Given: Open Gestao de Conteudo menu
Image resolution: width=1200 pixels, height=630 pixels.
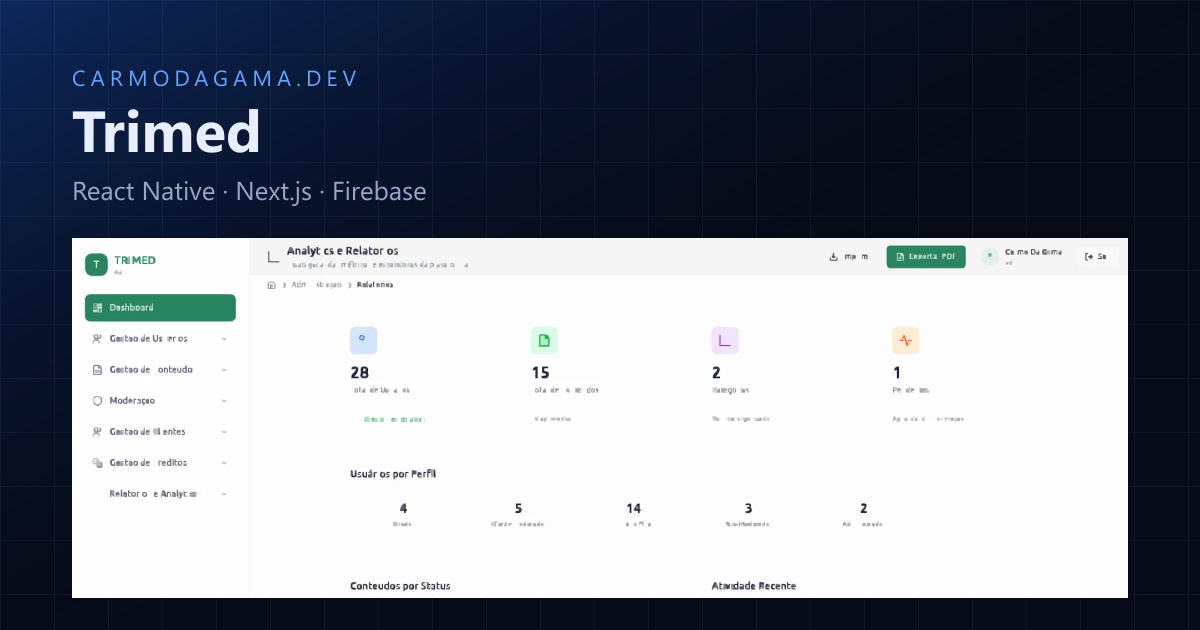Looking at the screenshot, I should (x=160, y=370).
